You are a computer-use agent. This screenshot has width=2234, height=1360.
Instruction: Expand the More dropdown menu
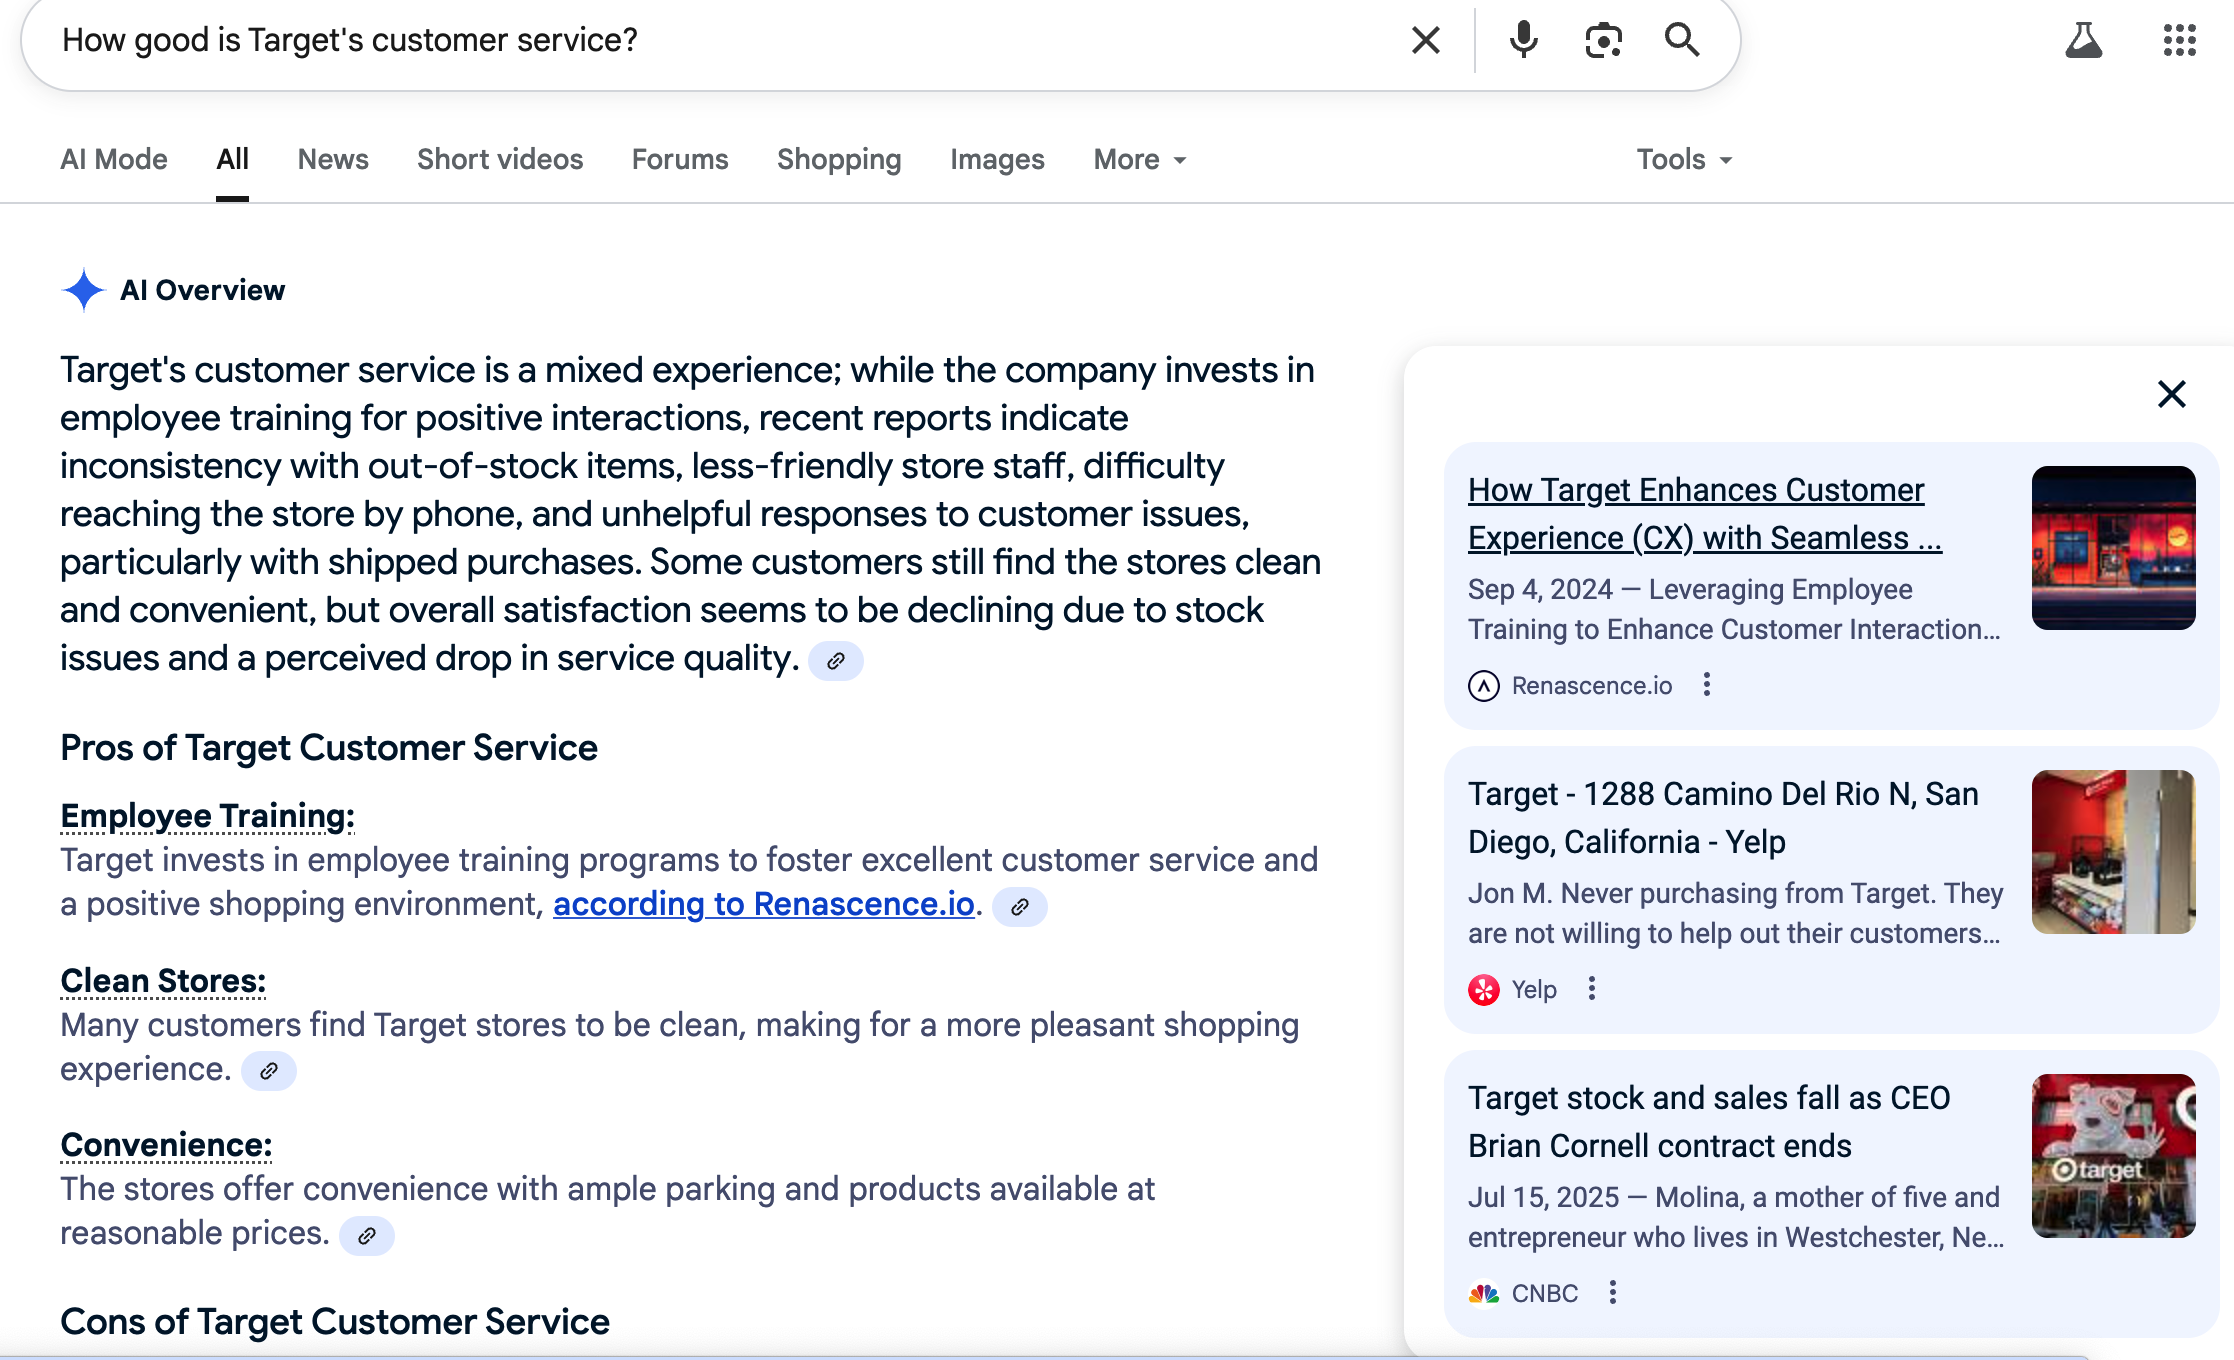click(x=1140, y=159)
